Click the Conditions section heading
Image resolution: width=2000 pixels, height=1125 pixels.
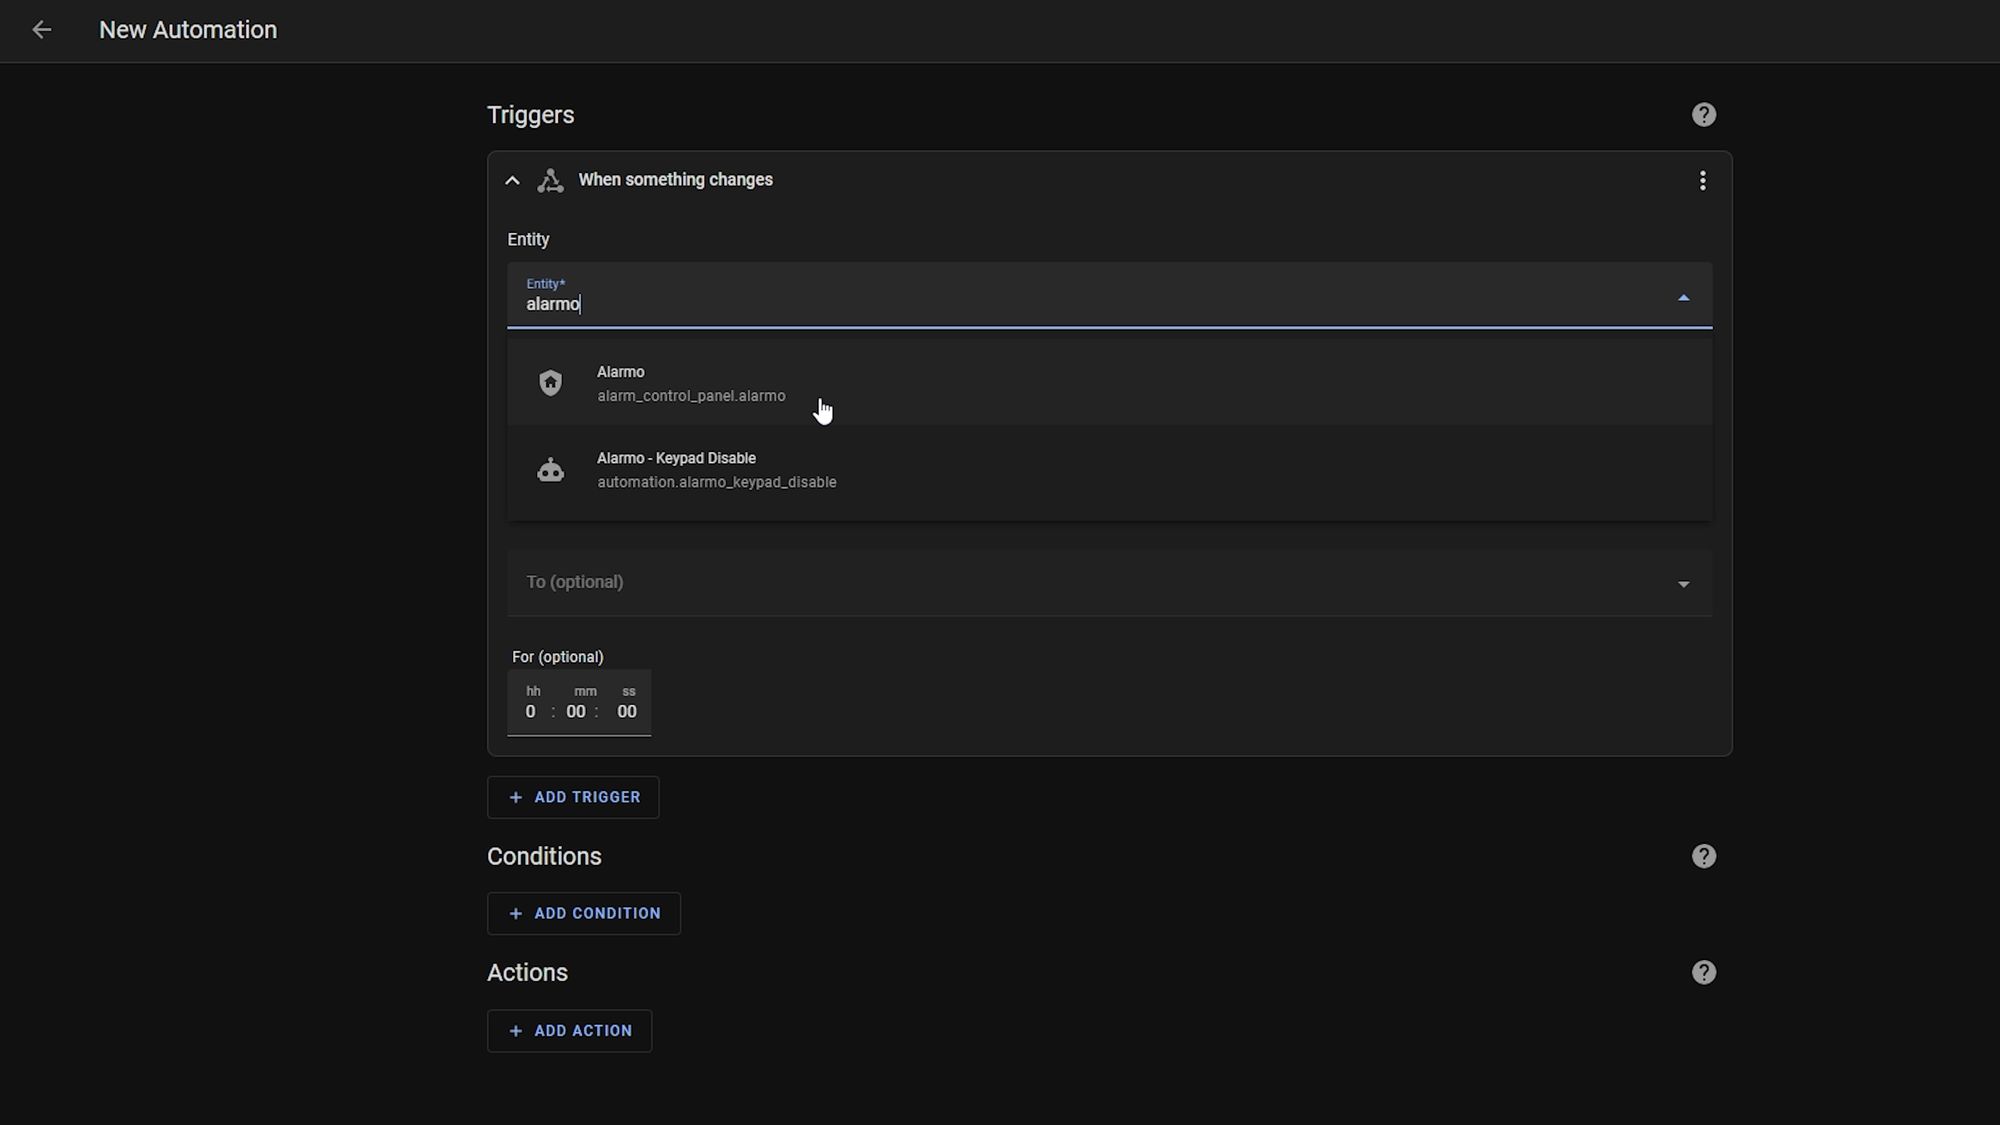coord(544,856)
